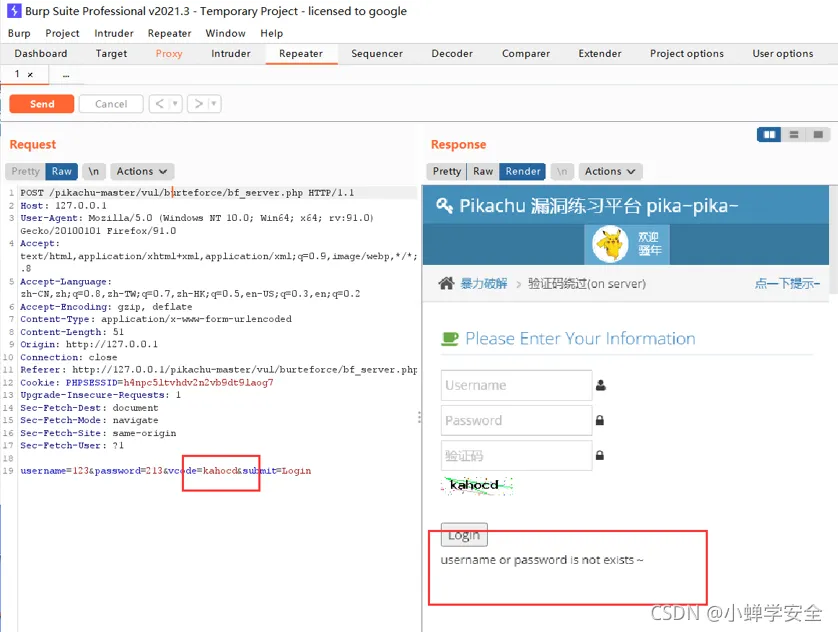Open the Project menu
This screenshot has height=632, width=838.
point(62,33)
